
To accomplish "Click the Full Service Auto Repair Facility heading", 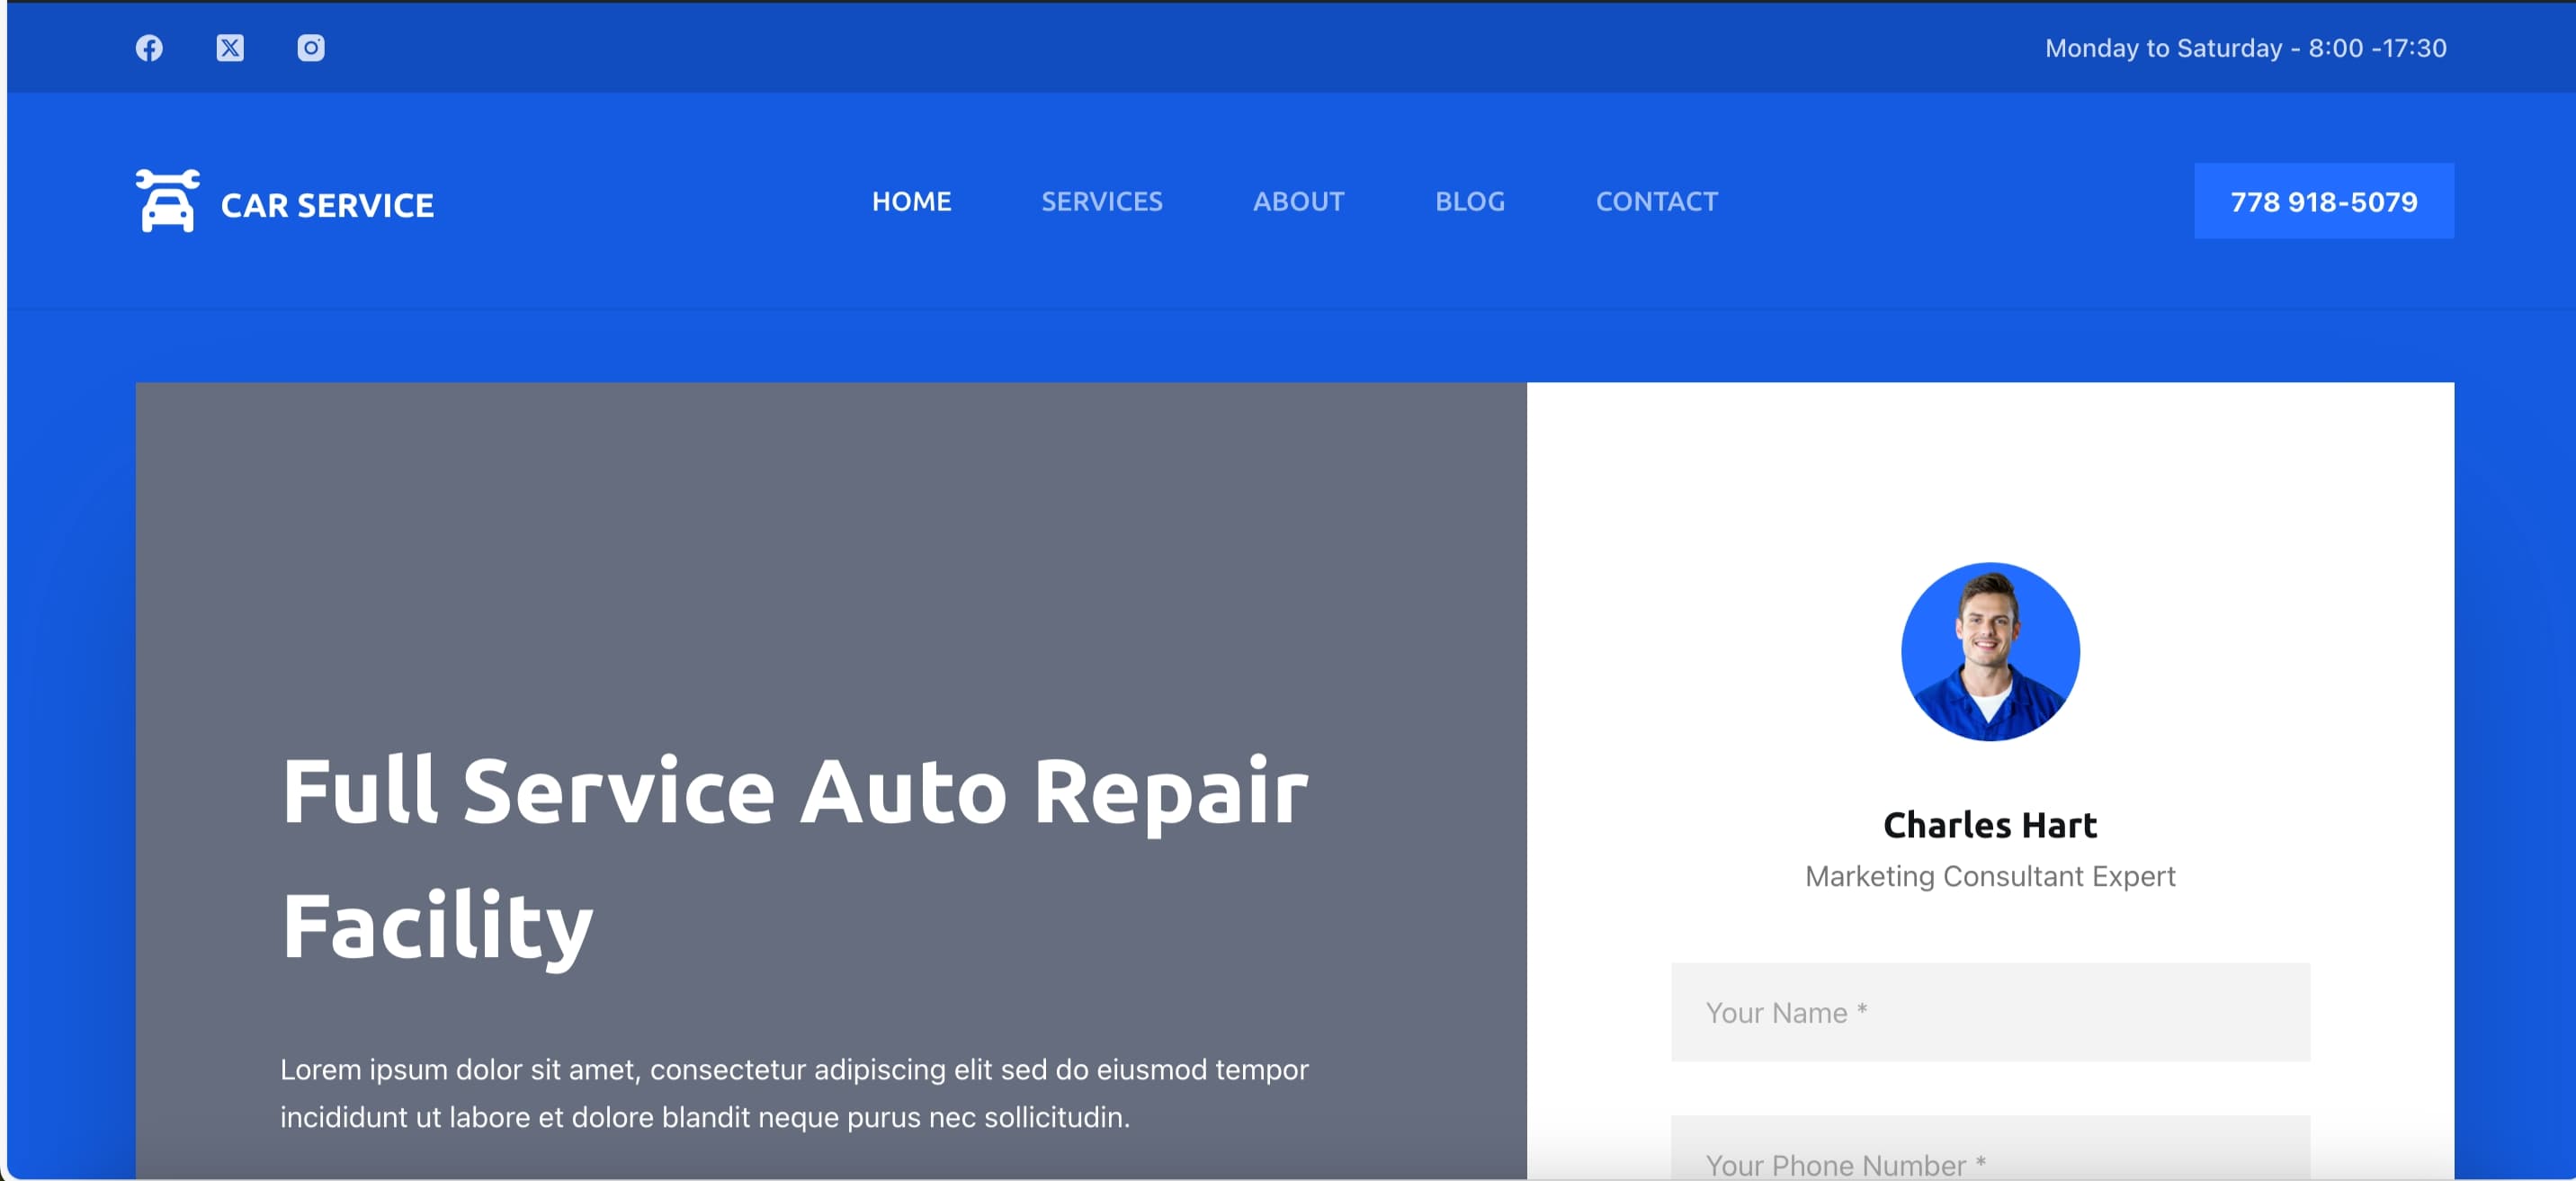I will pyautogui.click(x=793, y=857).
